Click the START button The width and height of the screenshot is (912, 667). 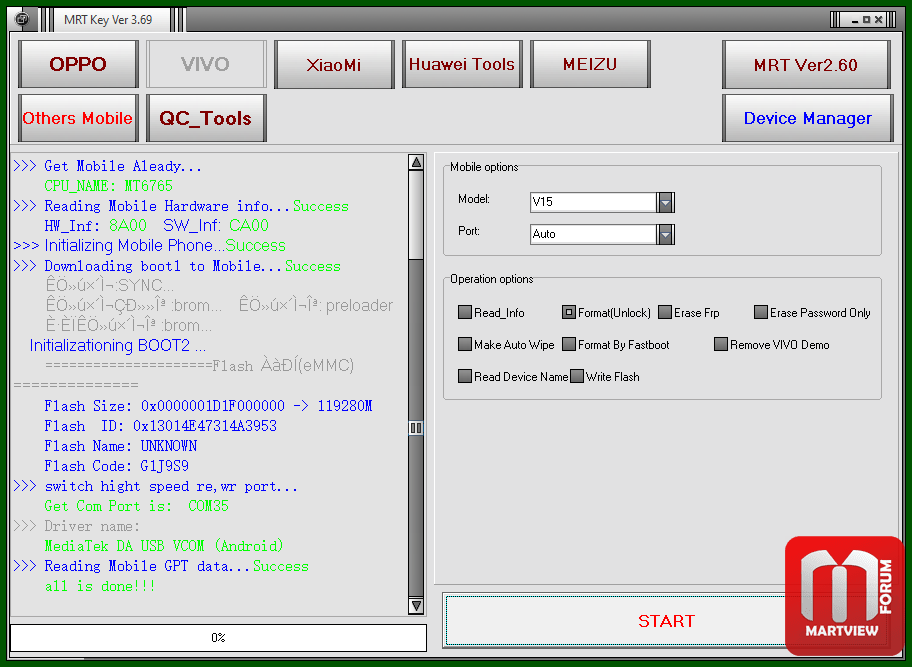point(667,620)
